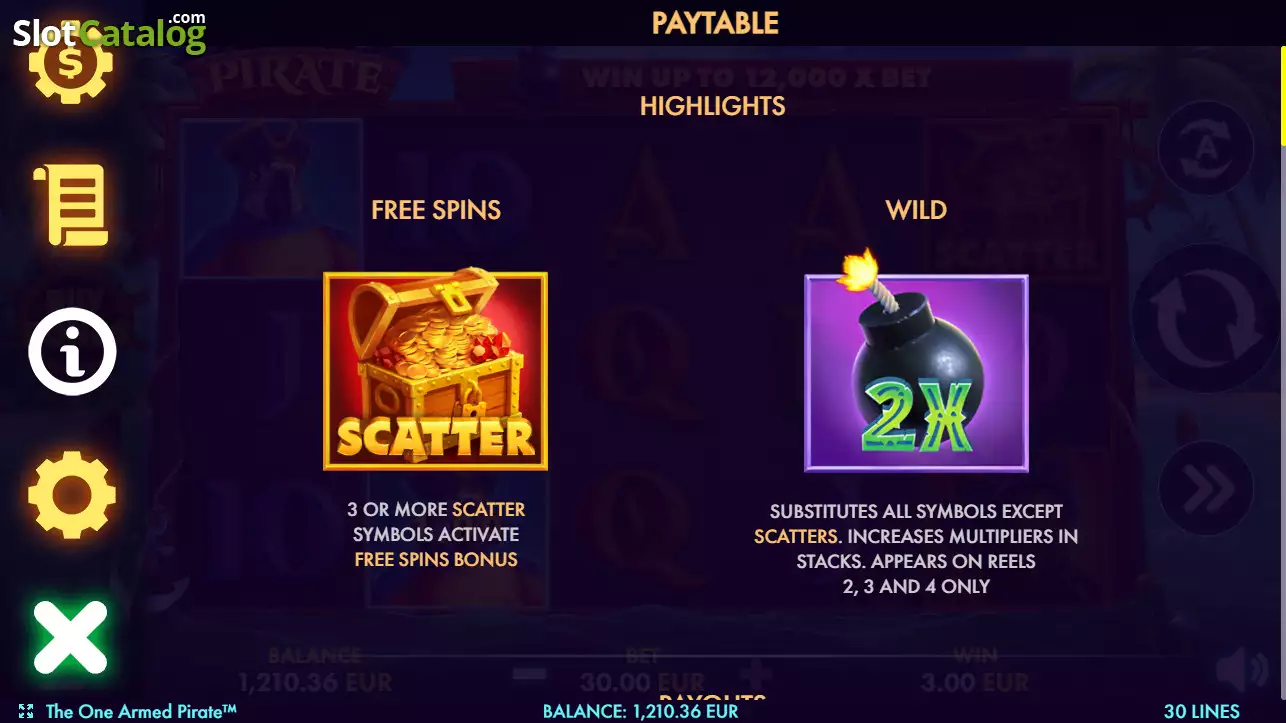The width and height of the screenshot is (1286, 723).
Task: Click the Scatter treasure chest symbol
Action: 435,370
